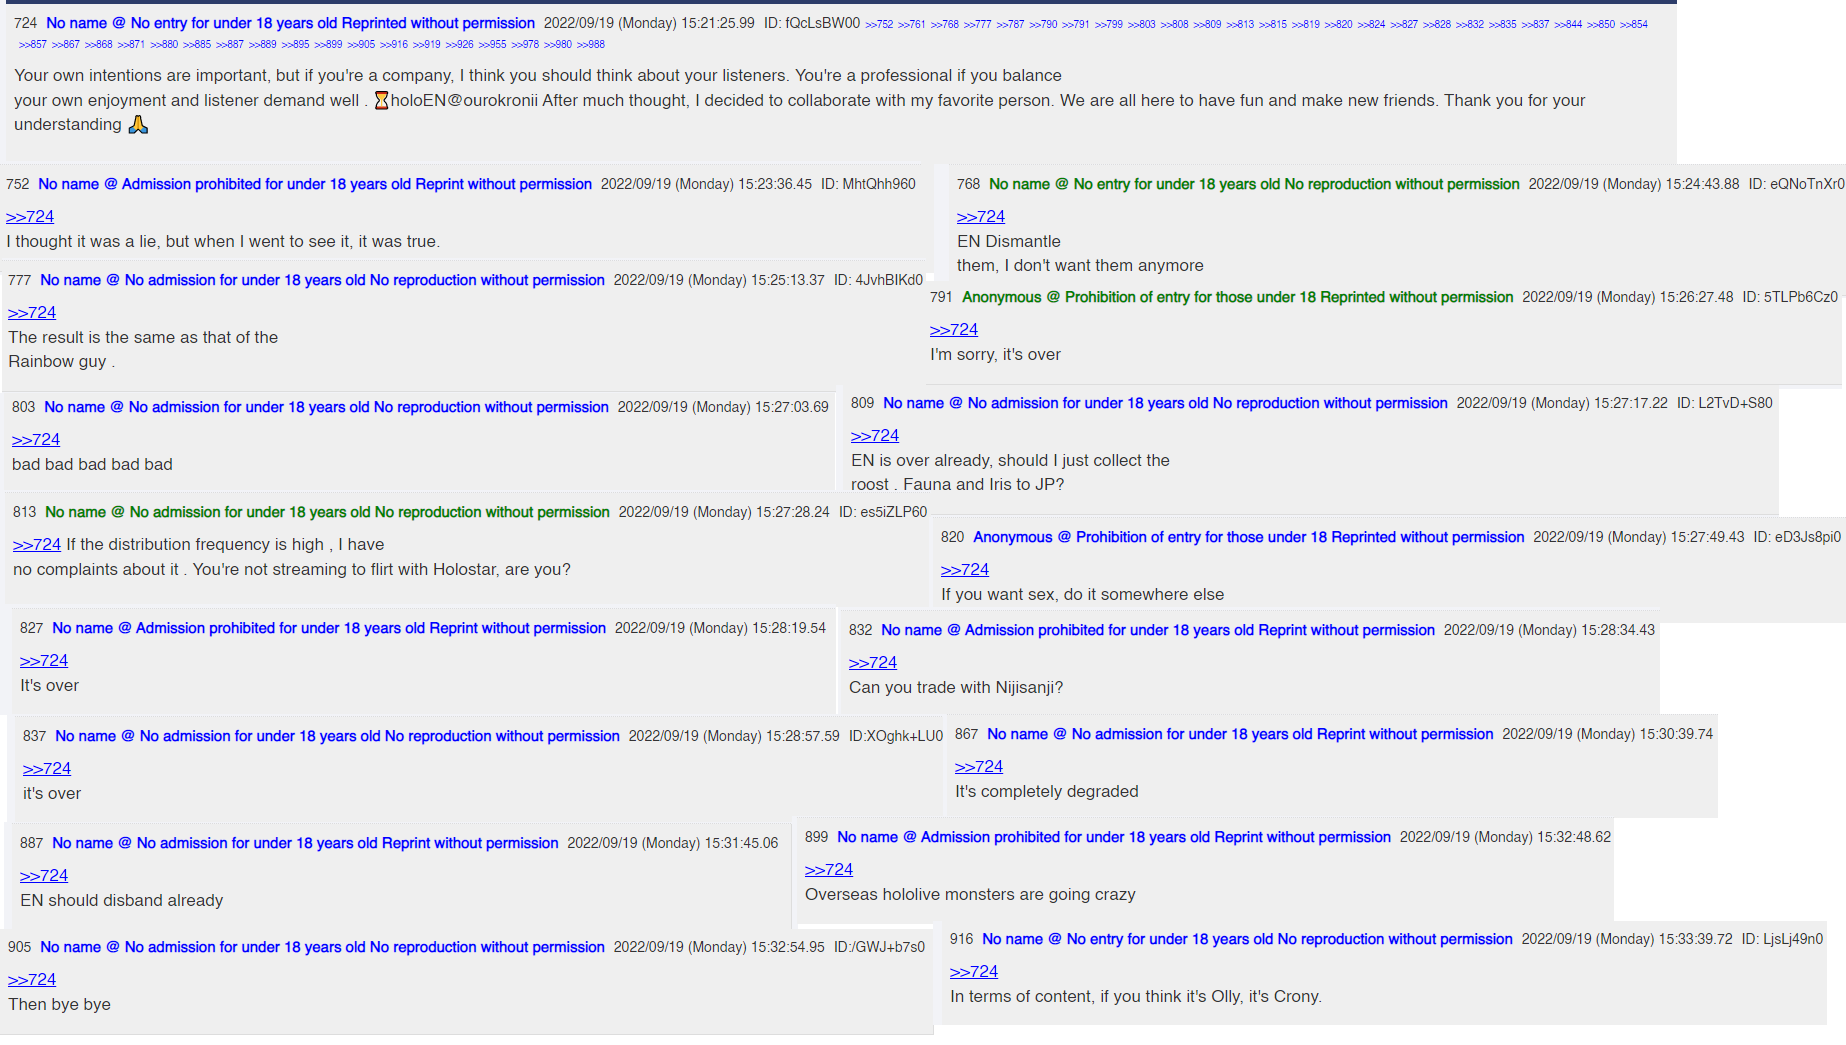Follow the >>854 backlink in post 724 header
This screenshot has width=1846, height=1045.
tap(1634, 24)
